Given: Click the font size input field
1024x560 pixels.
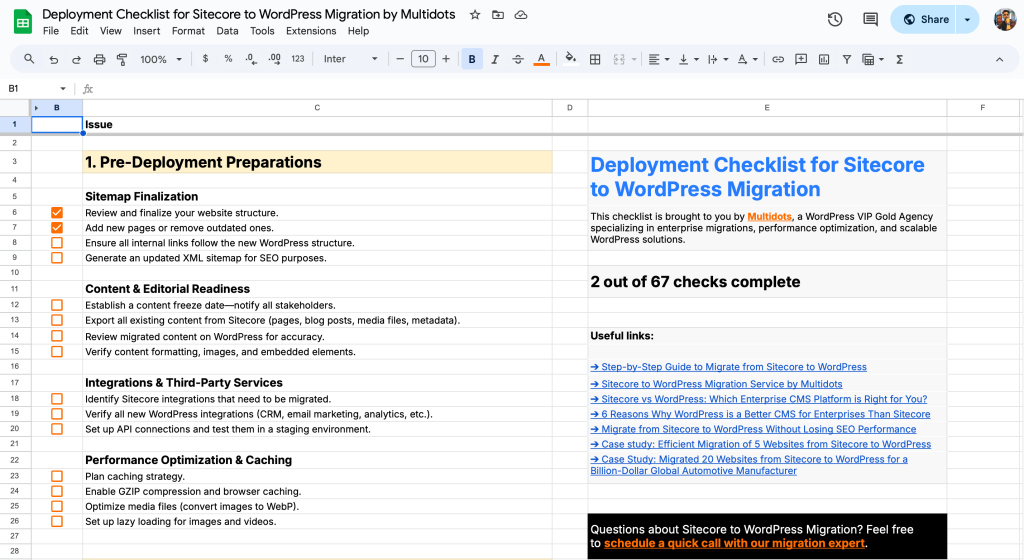Looking at the screenshot, I should coord(423,59).
